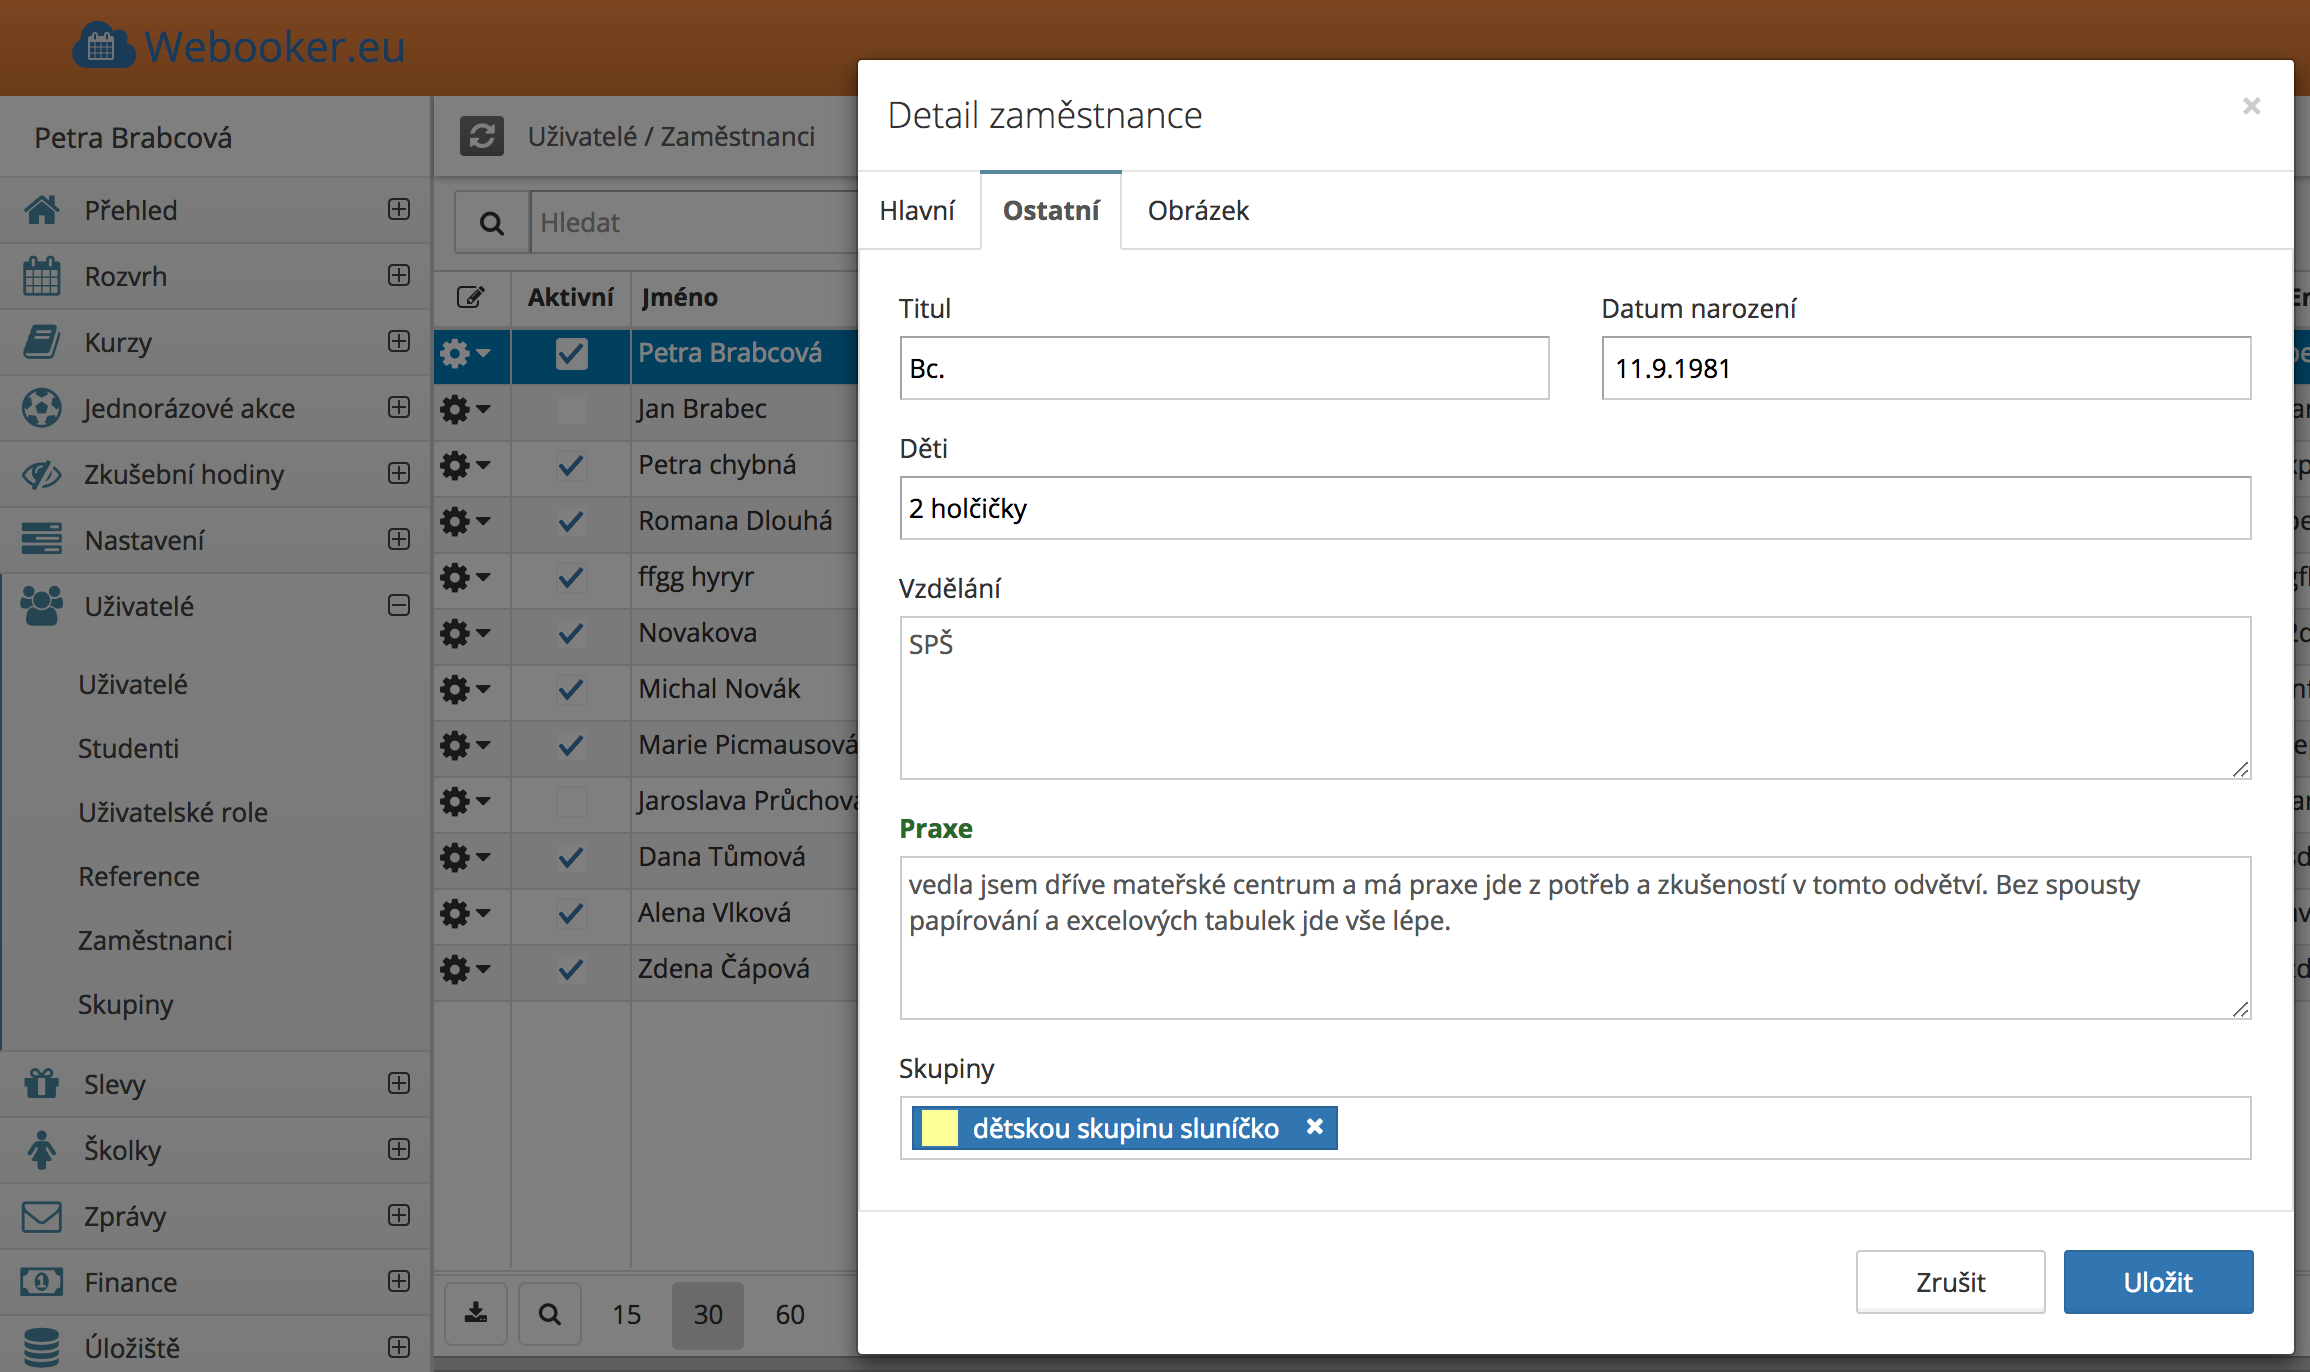Image resolution: width=2310 pixels, height=1372 pixels.
Task: Toggle the Aktivní checkbox for Jan Brabec
Action: click(x=571, y=409)
